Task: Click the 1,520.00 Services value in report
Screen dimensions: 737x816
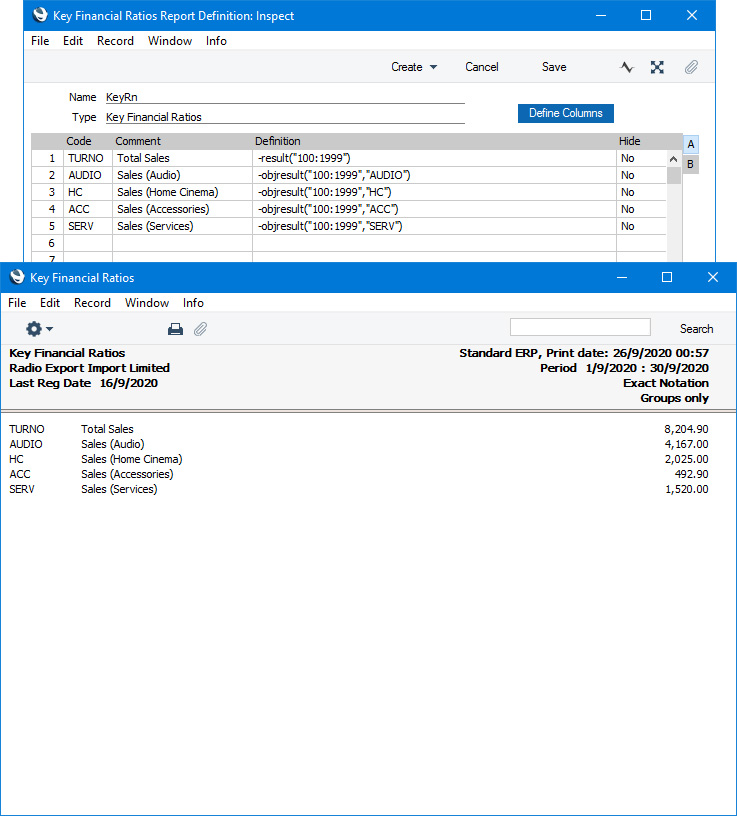Action: pyautogui.click(x=686, y=489)
